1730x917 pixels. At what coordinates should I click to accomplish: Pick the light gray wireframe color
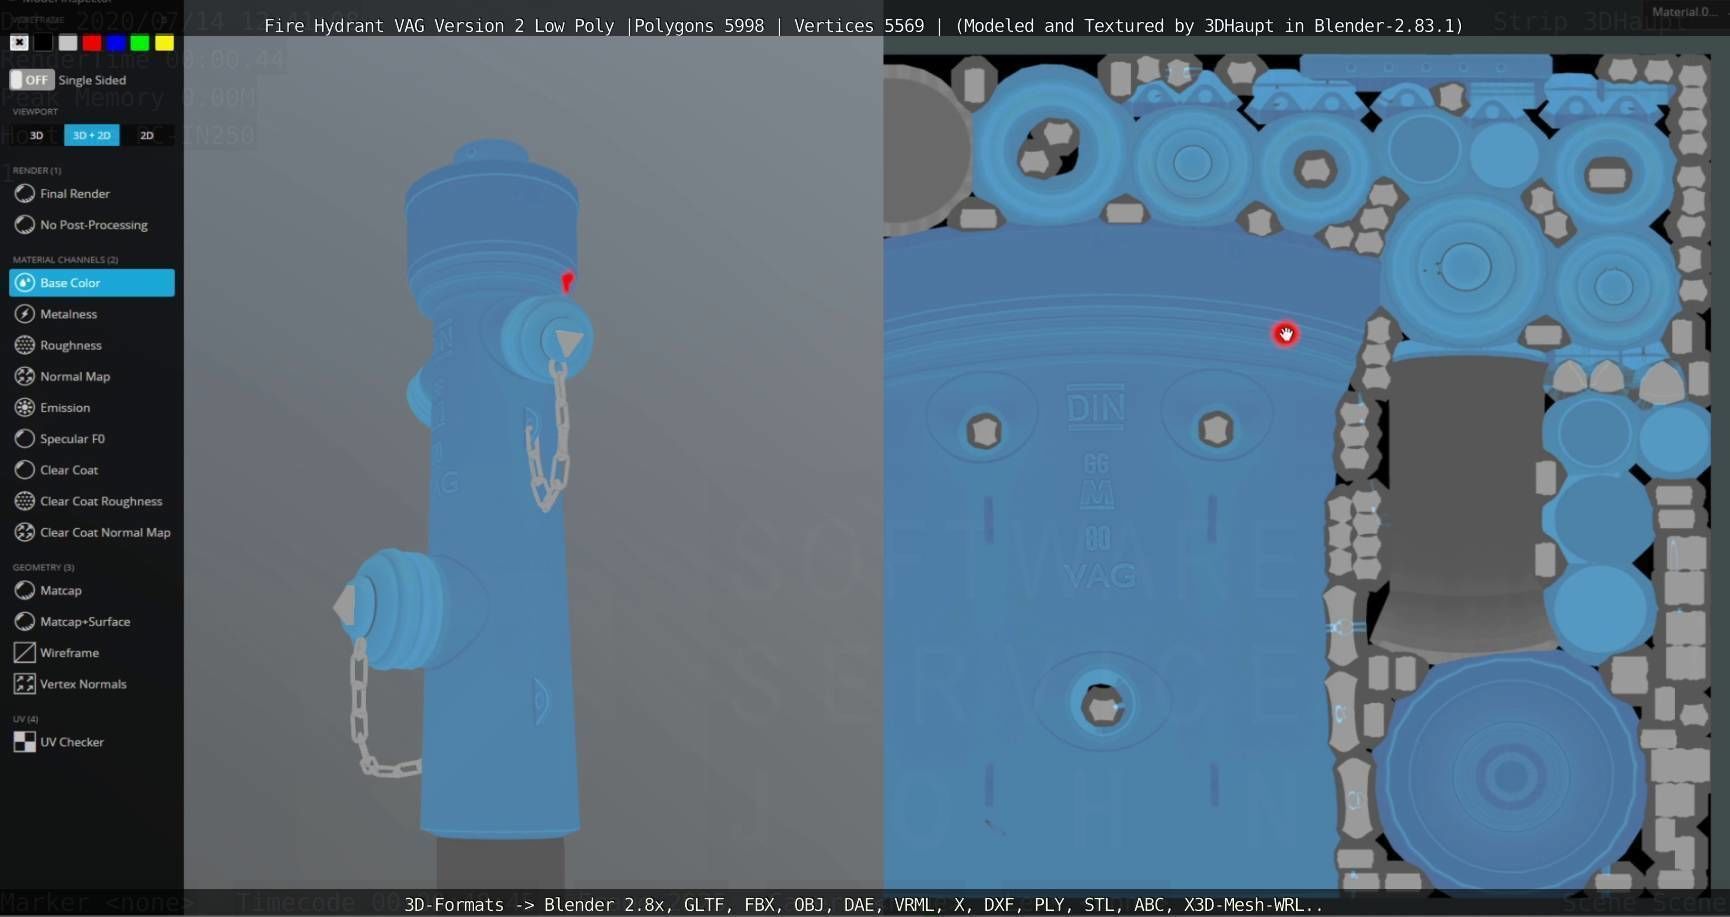(67, 42)
